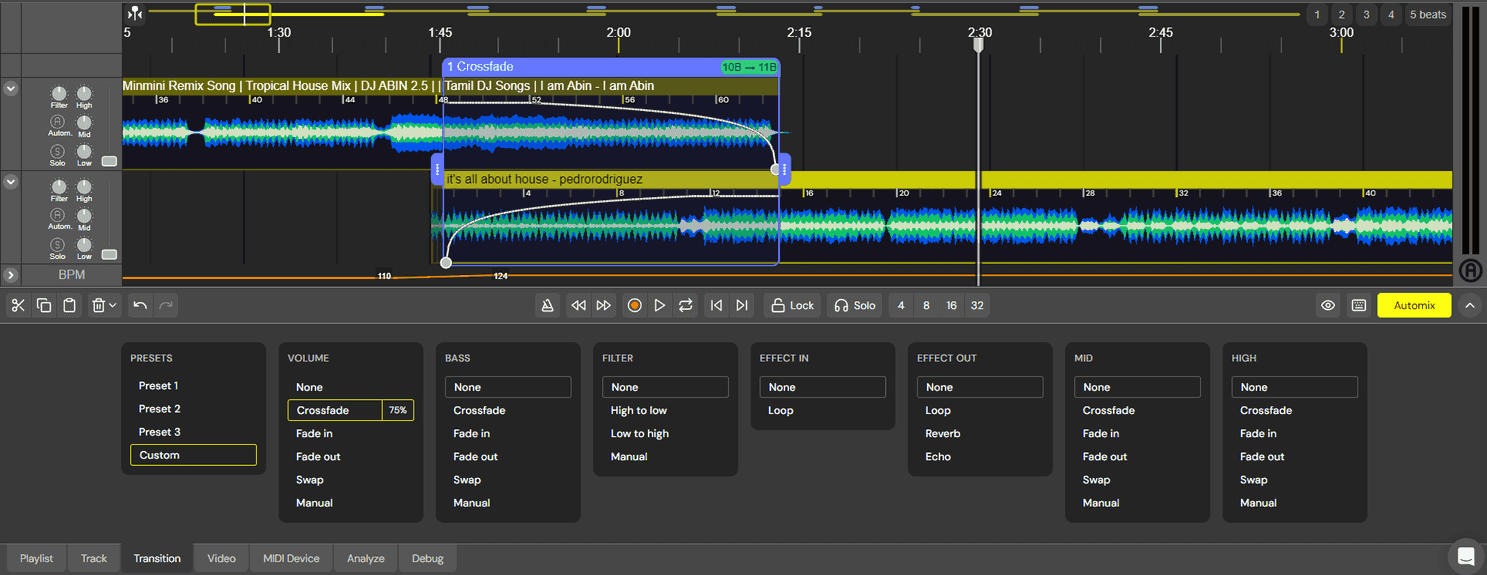This screenshot has height=575, width=1487.
Task: Click the paste clipboard icon
Action: (70, 306)
